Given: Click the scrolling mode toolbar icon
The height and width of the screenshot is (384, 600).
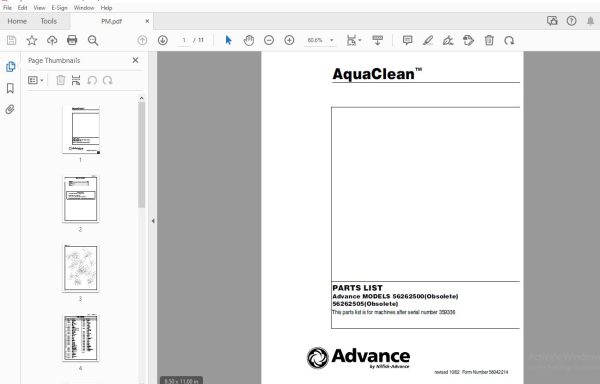Looking at the screenshot, I should (377, 40).
